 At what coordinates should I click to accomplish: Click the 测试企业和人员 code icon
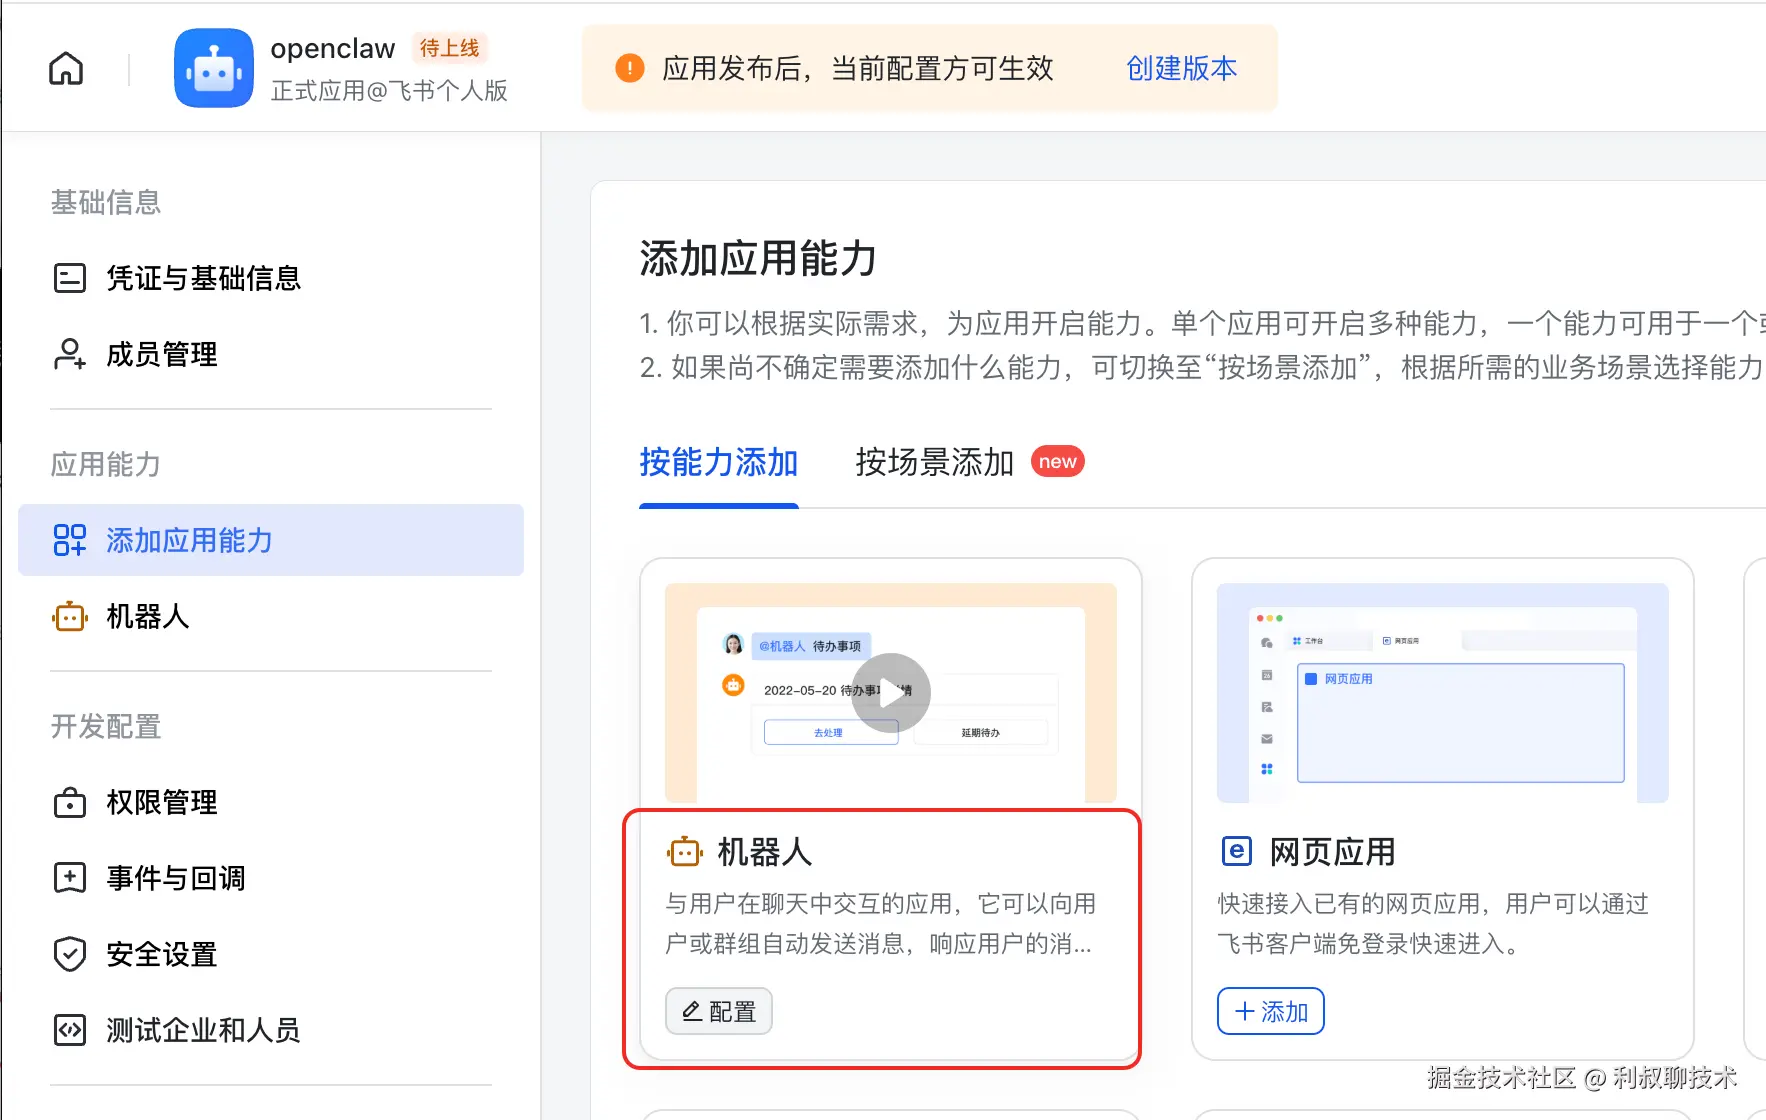coord(70,1030)
